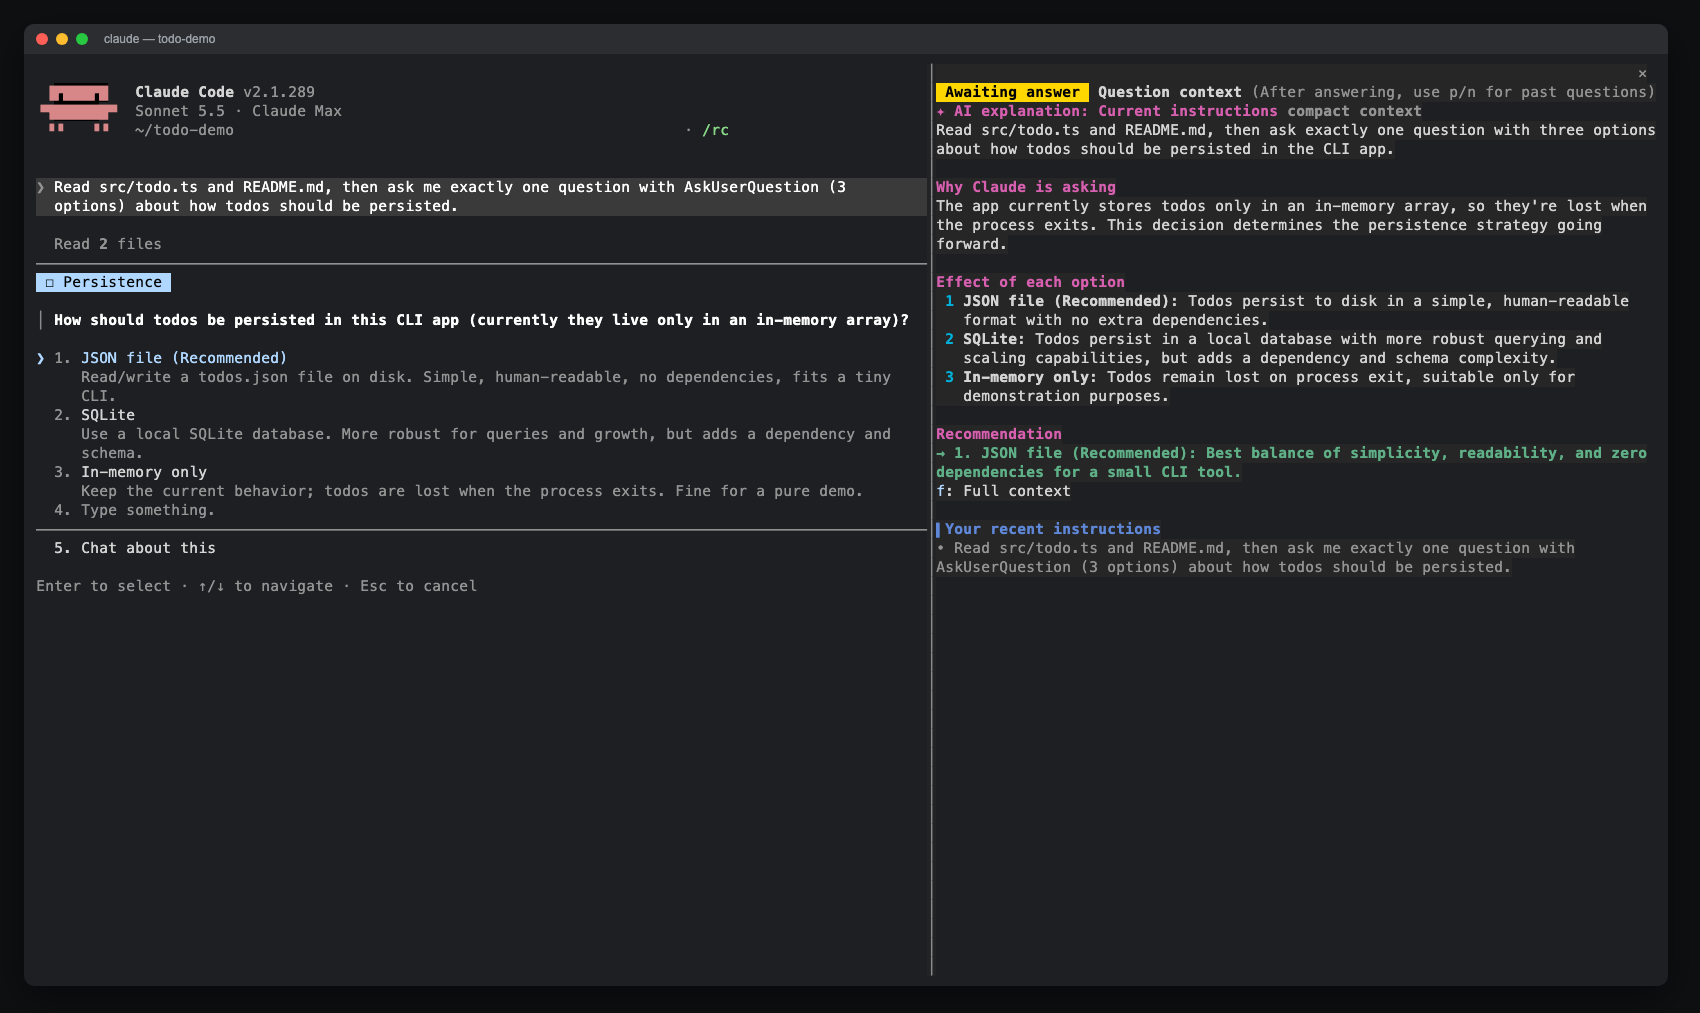Expand the Read 2 files summary

(108, 244)
